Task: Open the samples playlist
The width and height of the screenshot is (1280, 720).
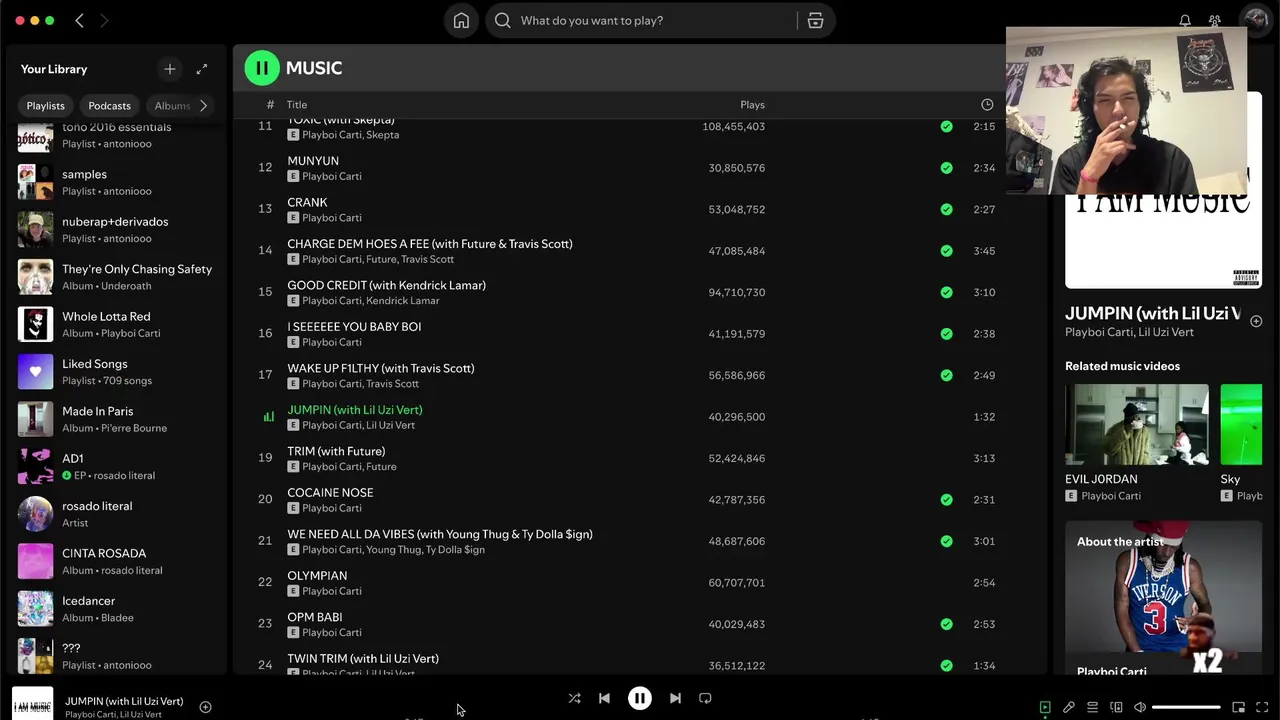Action: [118, 182]
